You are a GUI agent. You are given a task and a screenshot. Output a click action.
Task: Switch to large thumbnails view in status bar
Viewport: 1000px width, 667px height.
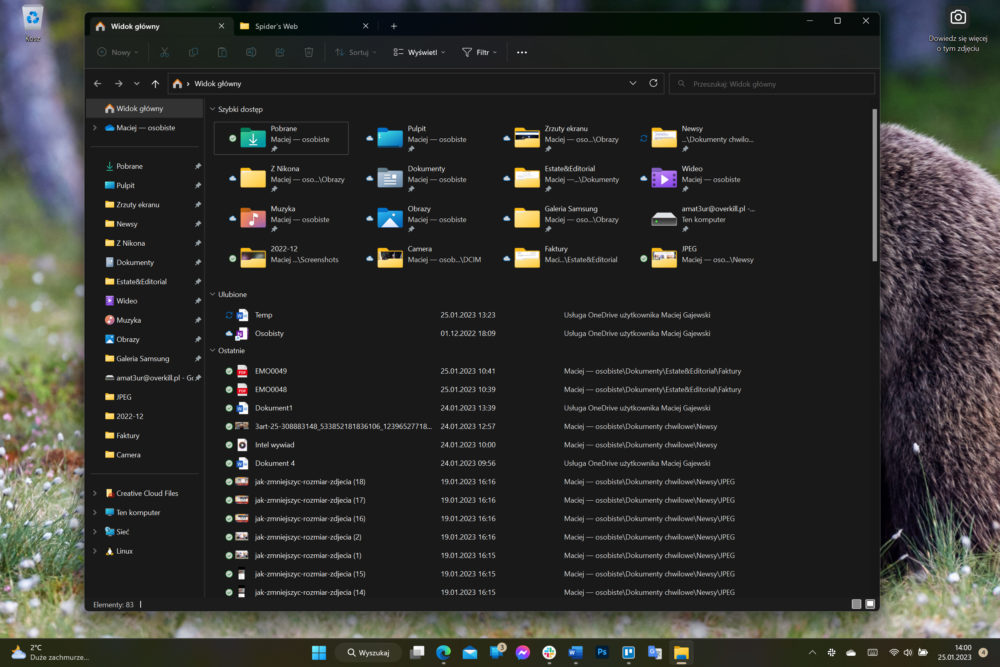[870, 604]
